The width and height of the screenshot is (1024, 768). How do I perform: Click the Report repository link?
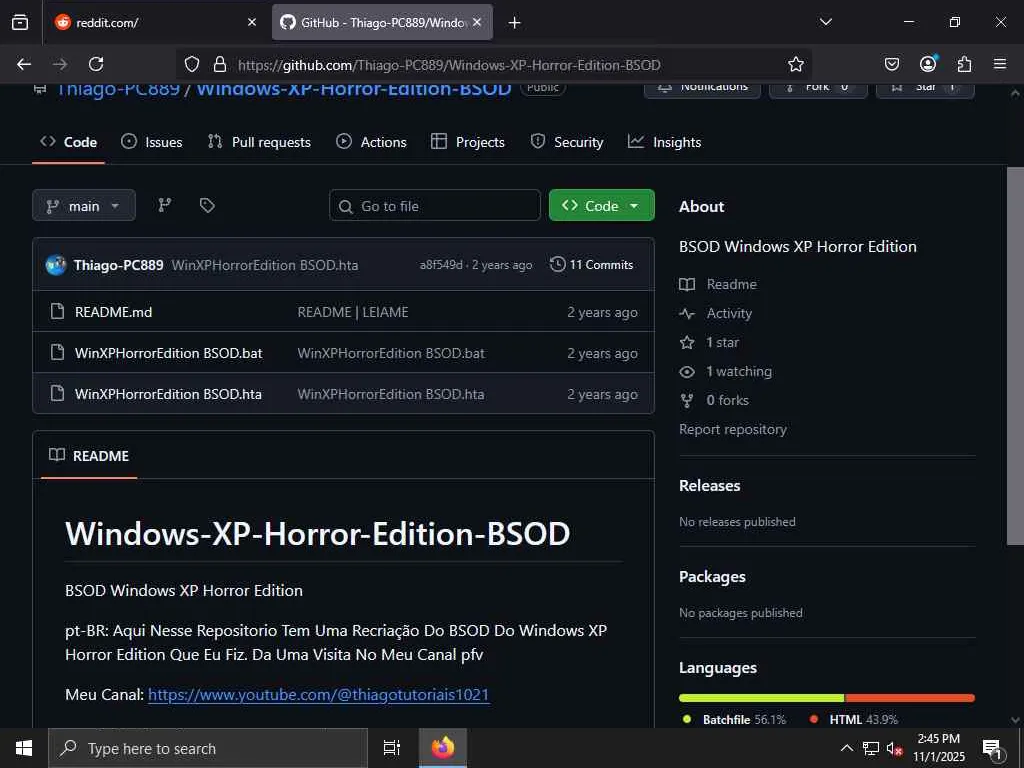733,429
